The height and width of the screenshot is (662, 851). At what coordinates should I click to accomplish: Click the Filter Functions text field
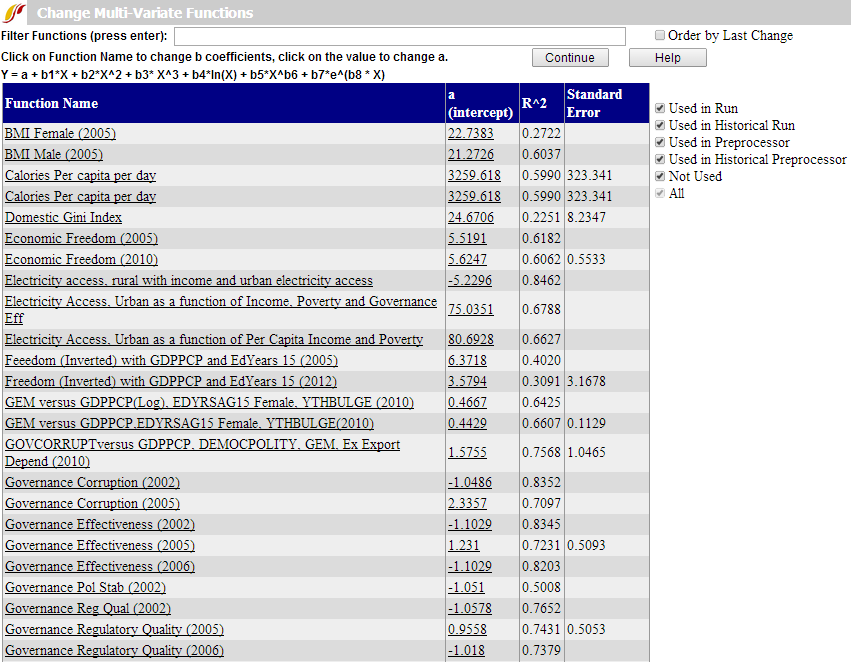399,37
